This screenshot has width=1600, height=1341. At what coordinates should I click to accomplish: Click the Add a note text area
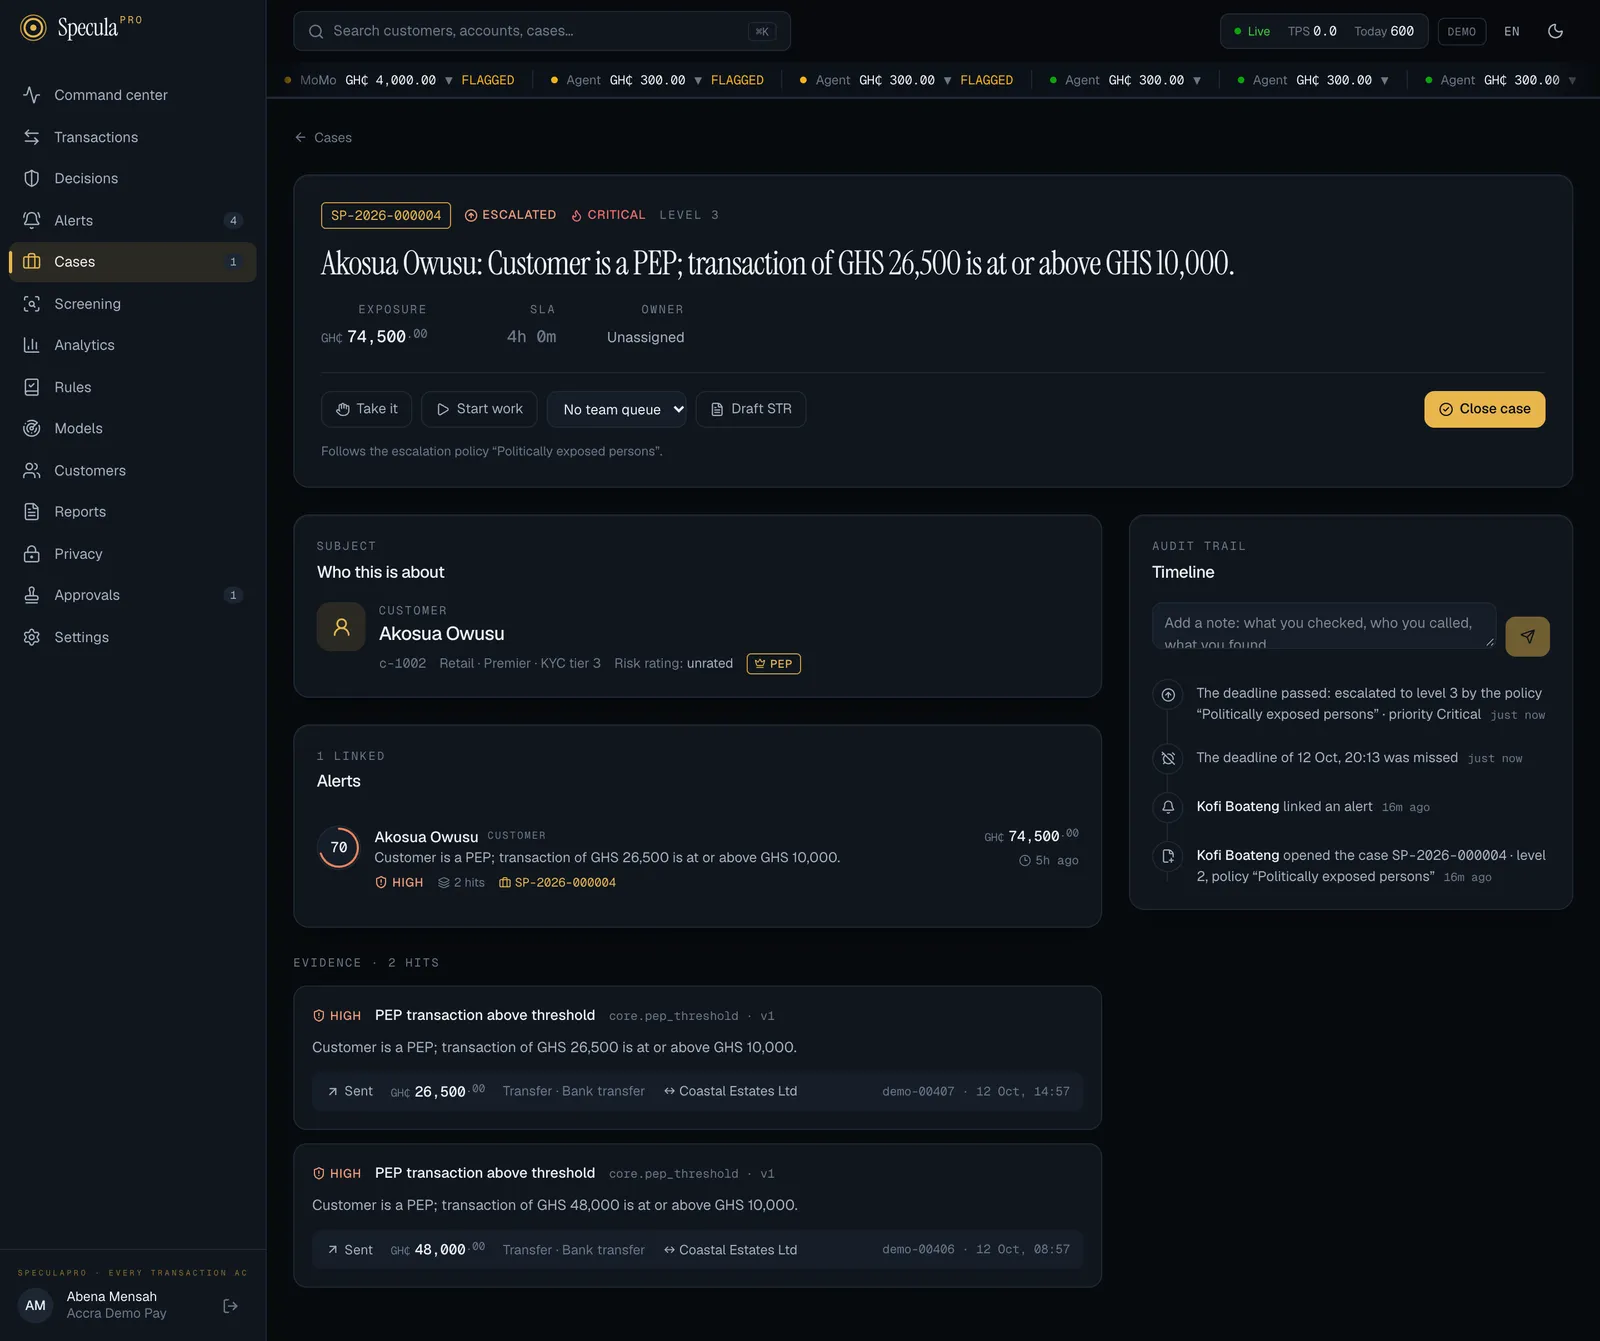tap(1324, 626)
